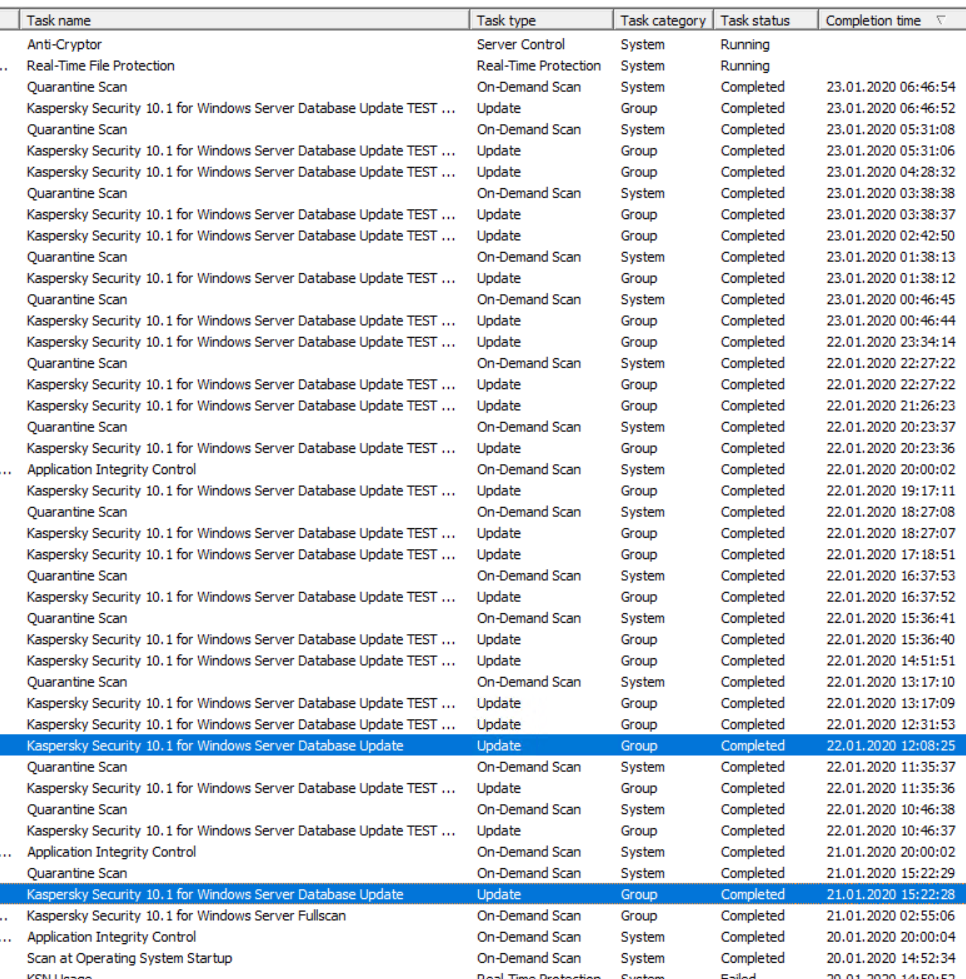Viewport: 966px width, 979px height.
Task: Click Update type in row 23.01.2020 03:38:37
Action: pos(499,214)
